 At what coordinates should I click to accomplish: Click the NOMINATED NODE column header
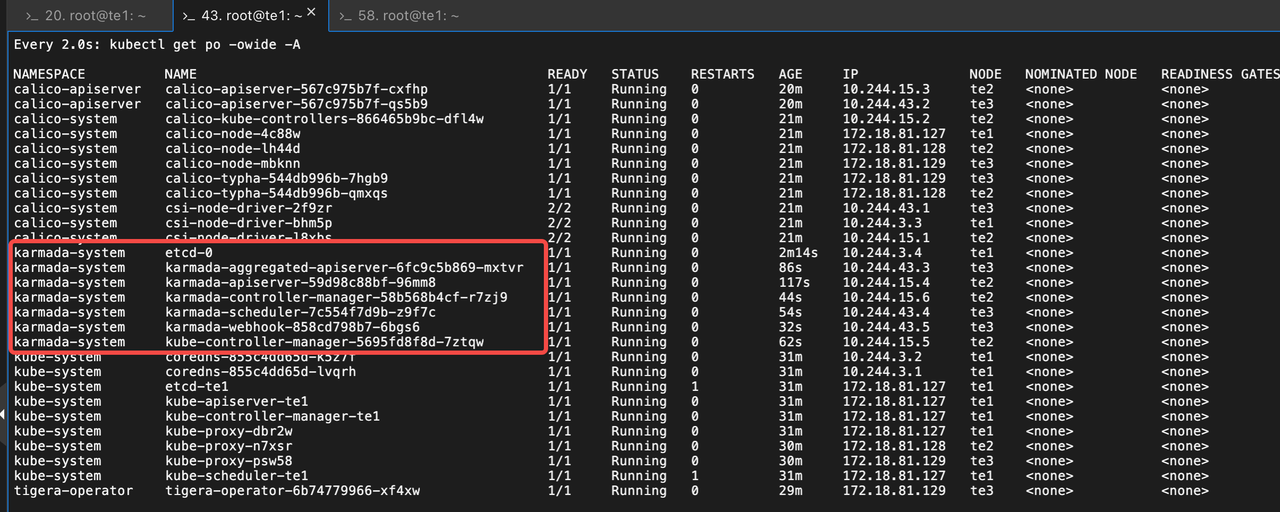[1081, 75]
